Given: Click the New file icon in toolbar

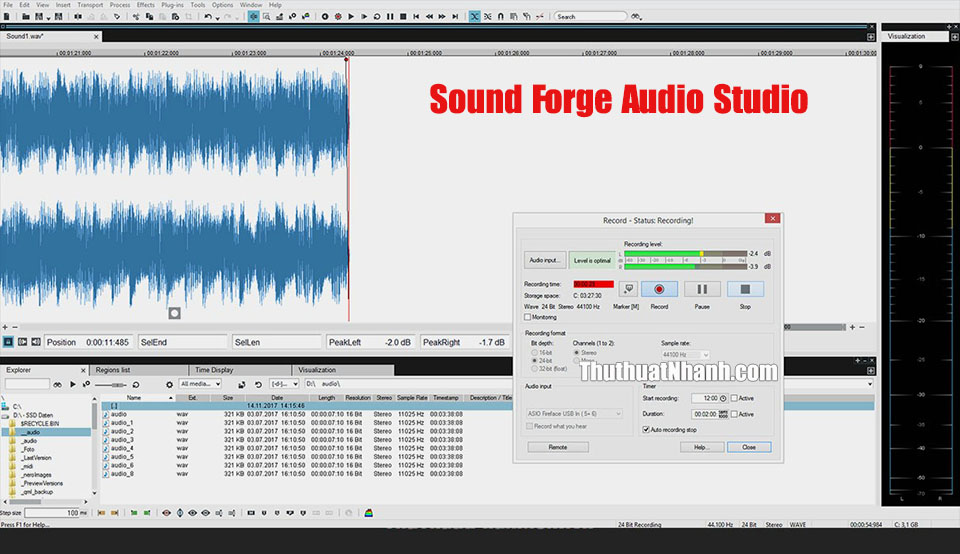Looking at the screenshot, I should pyautogui.click(x=7, y=17).
